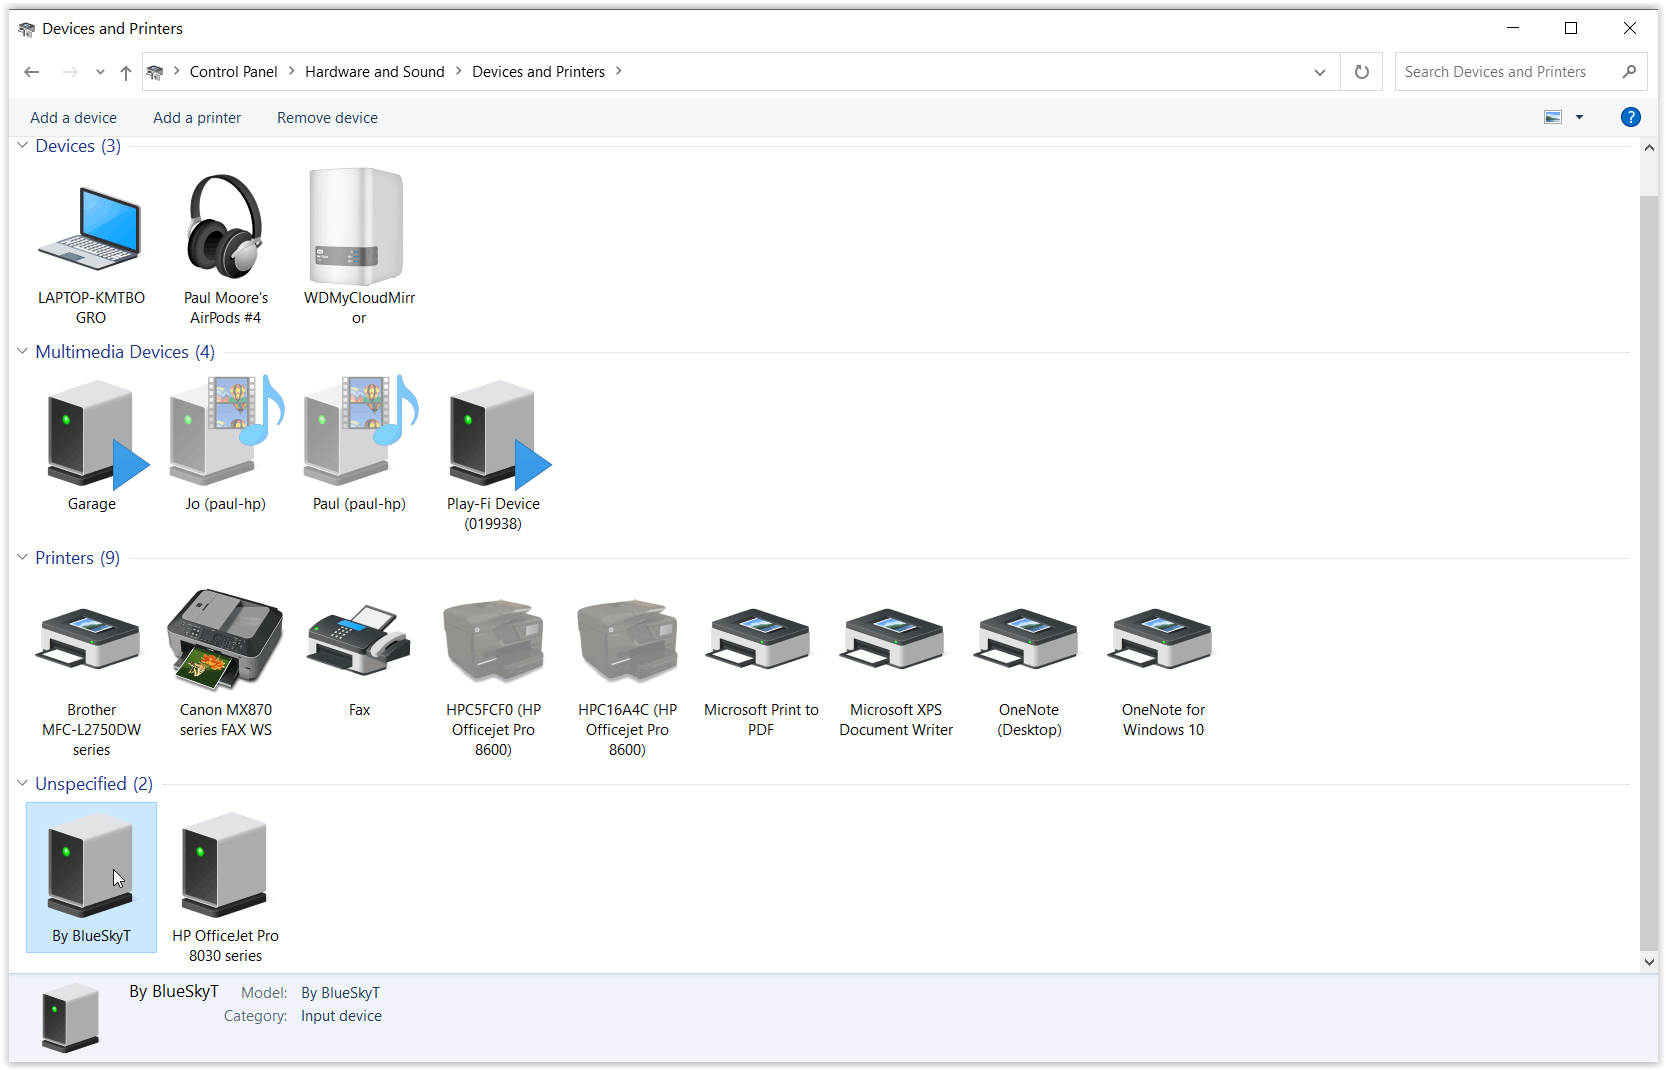1666x1070 pixels.
Task: Navigate to Control Panel breadcrumb
Action: pos(233,72)
